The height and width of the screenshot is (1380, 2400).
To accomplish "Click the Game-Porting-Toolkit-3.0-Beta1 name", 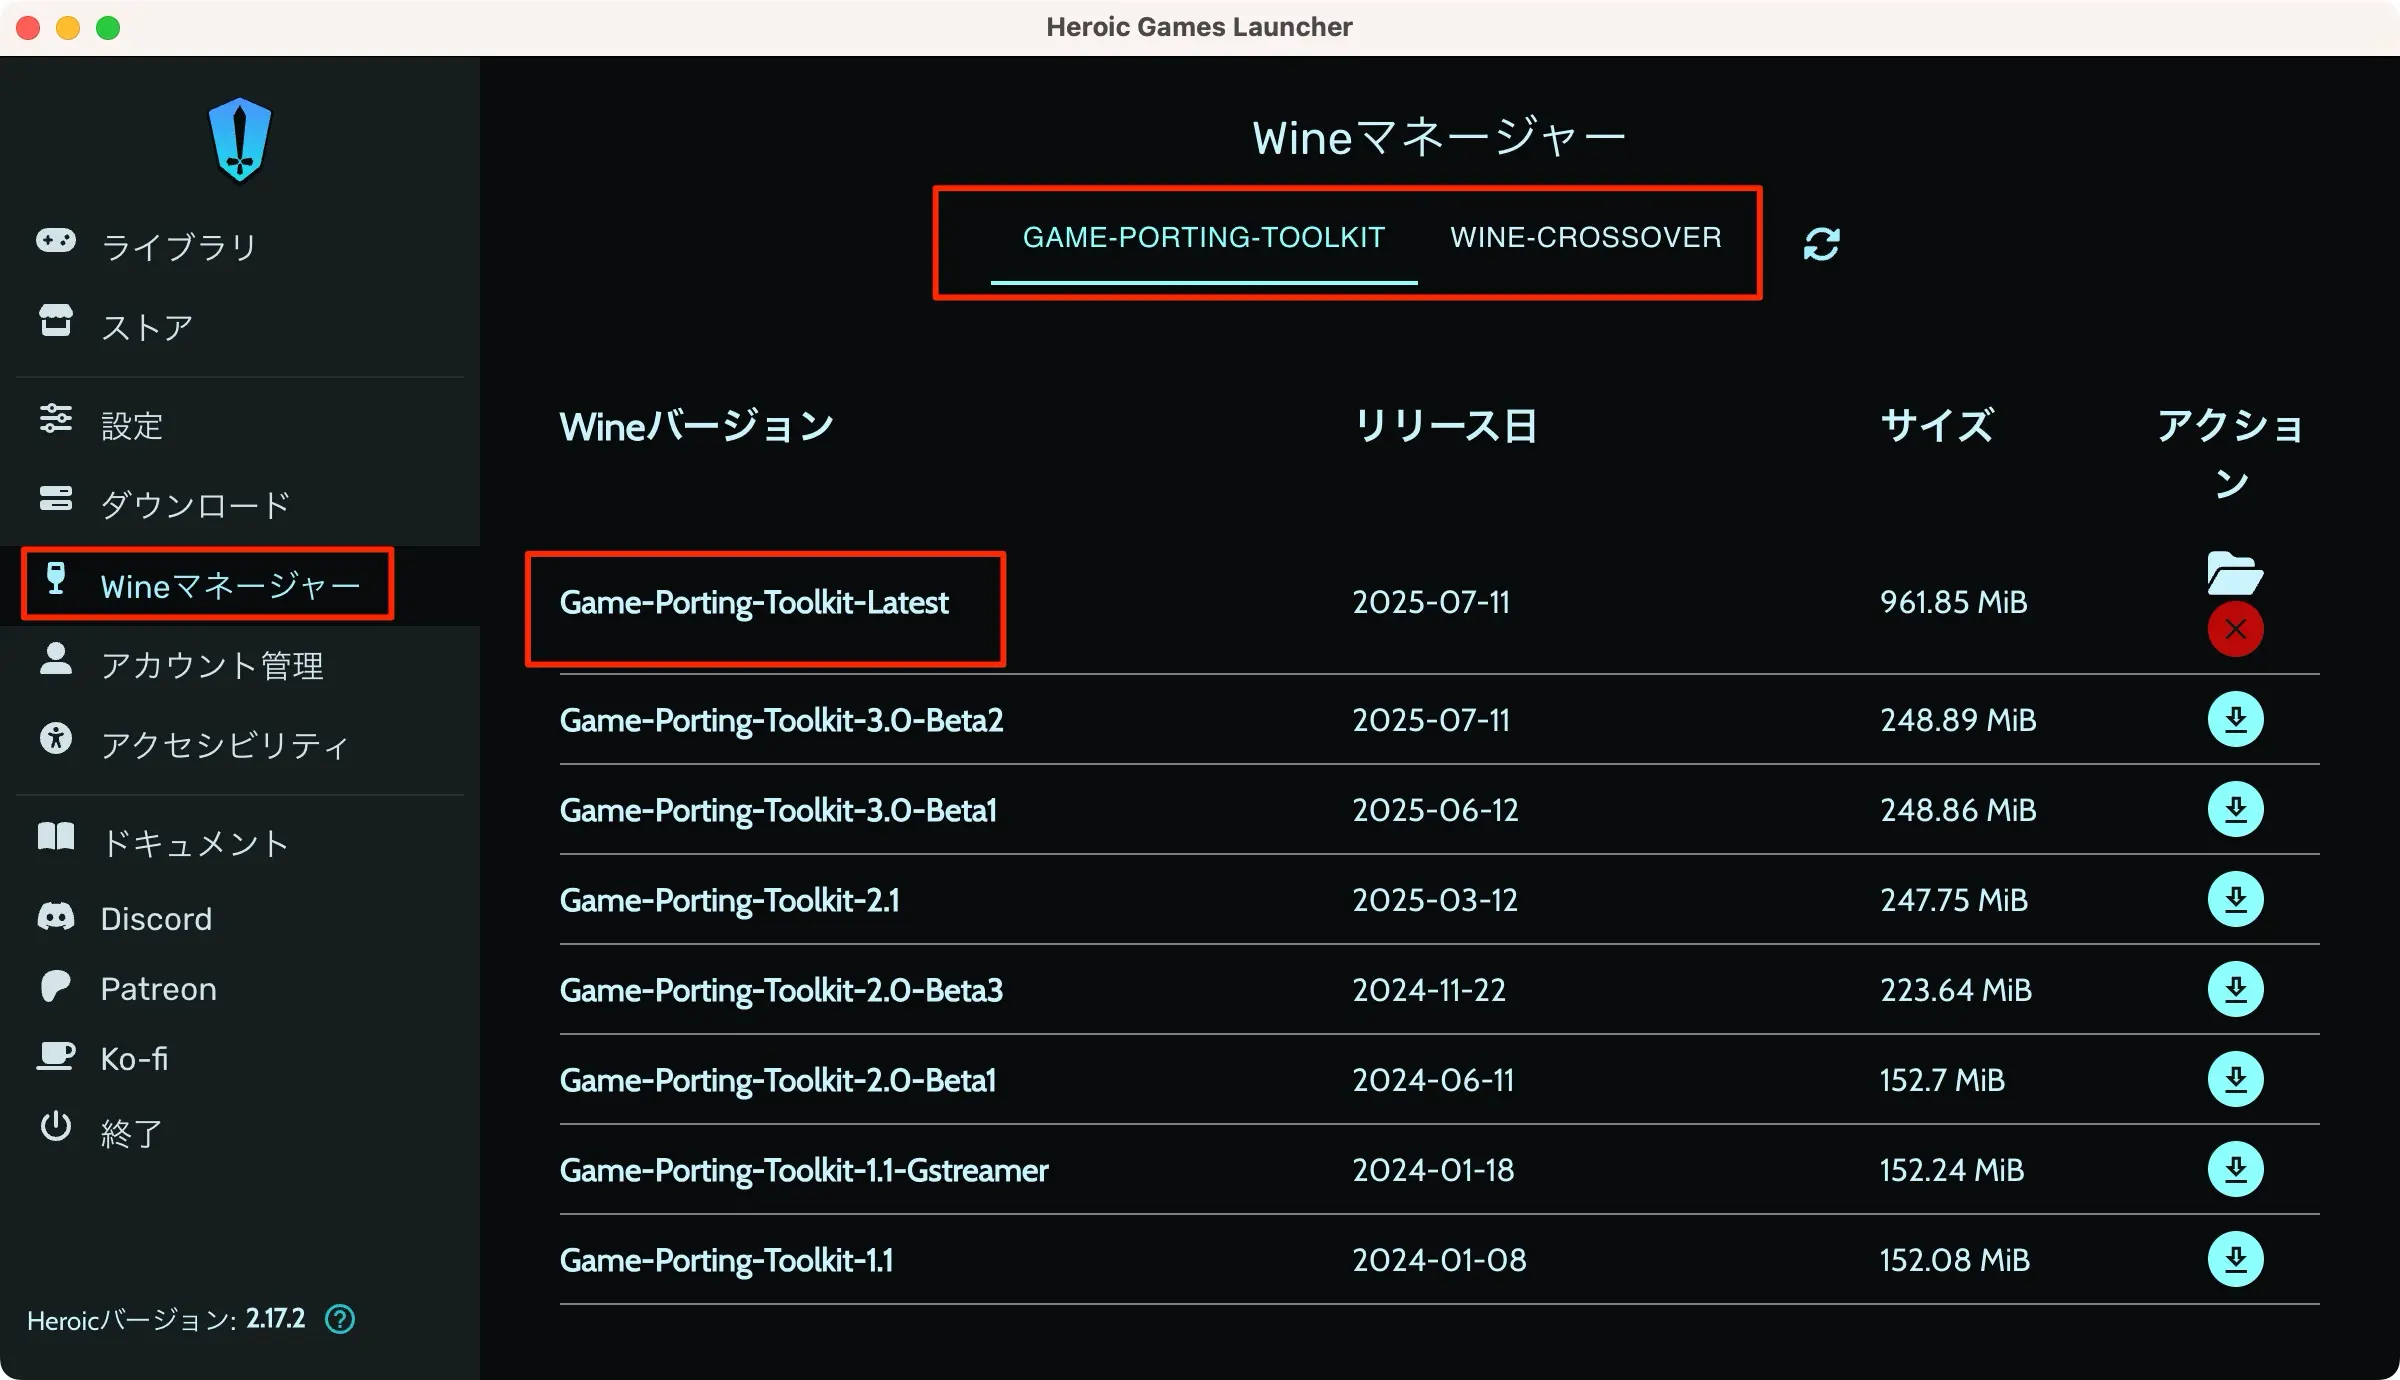I will coord(778,810).
